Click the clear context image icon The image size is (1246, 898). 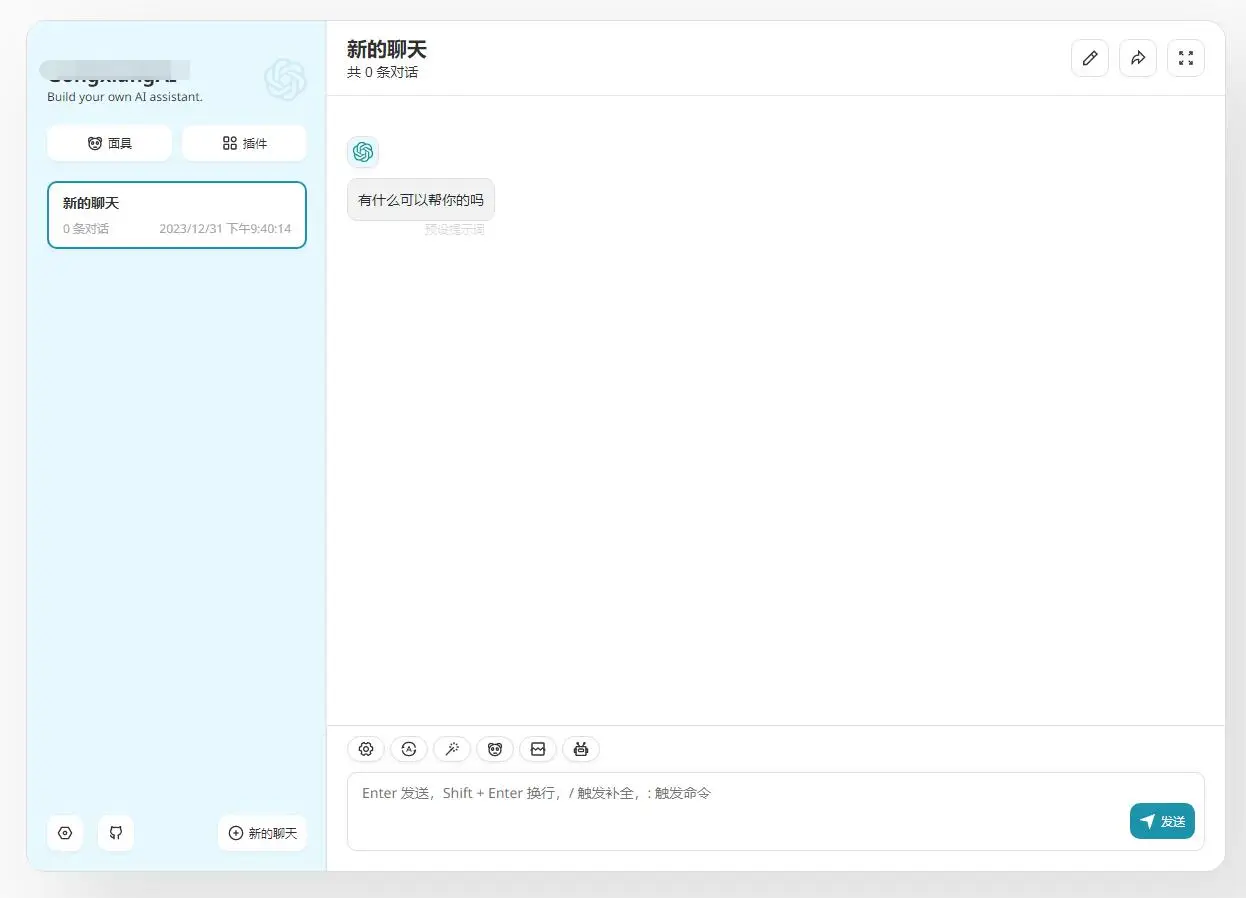(538, 749)
